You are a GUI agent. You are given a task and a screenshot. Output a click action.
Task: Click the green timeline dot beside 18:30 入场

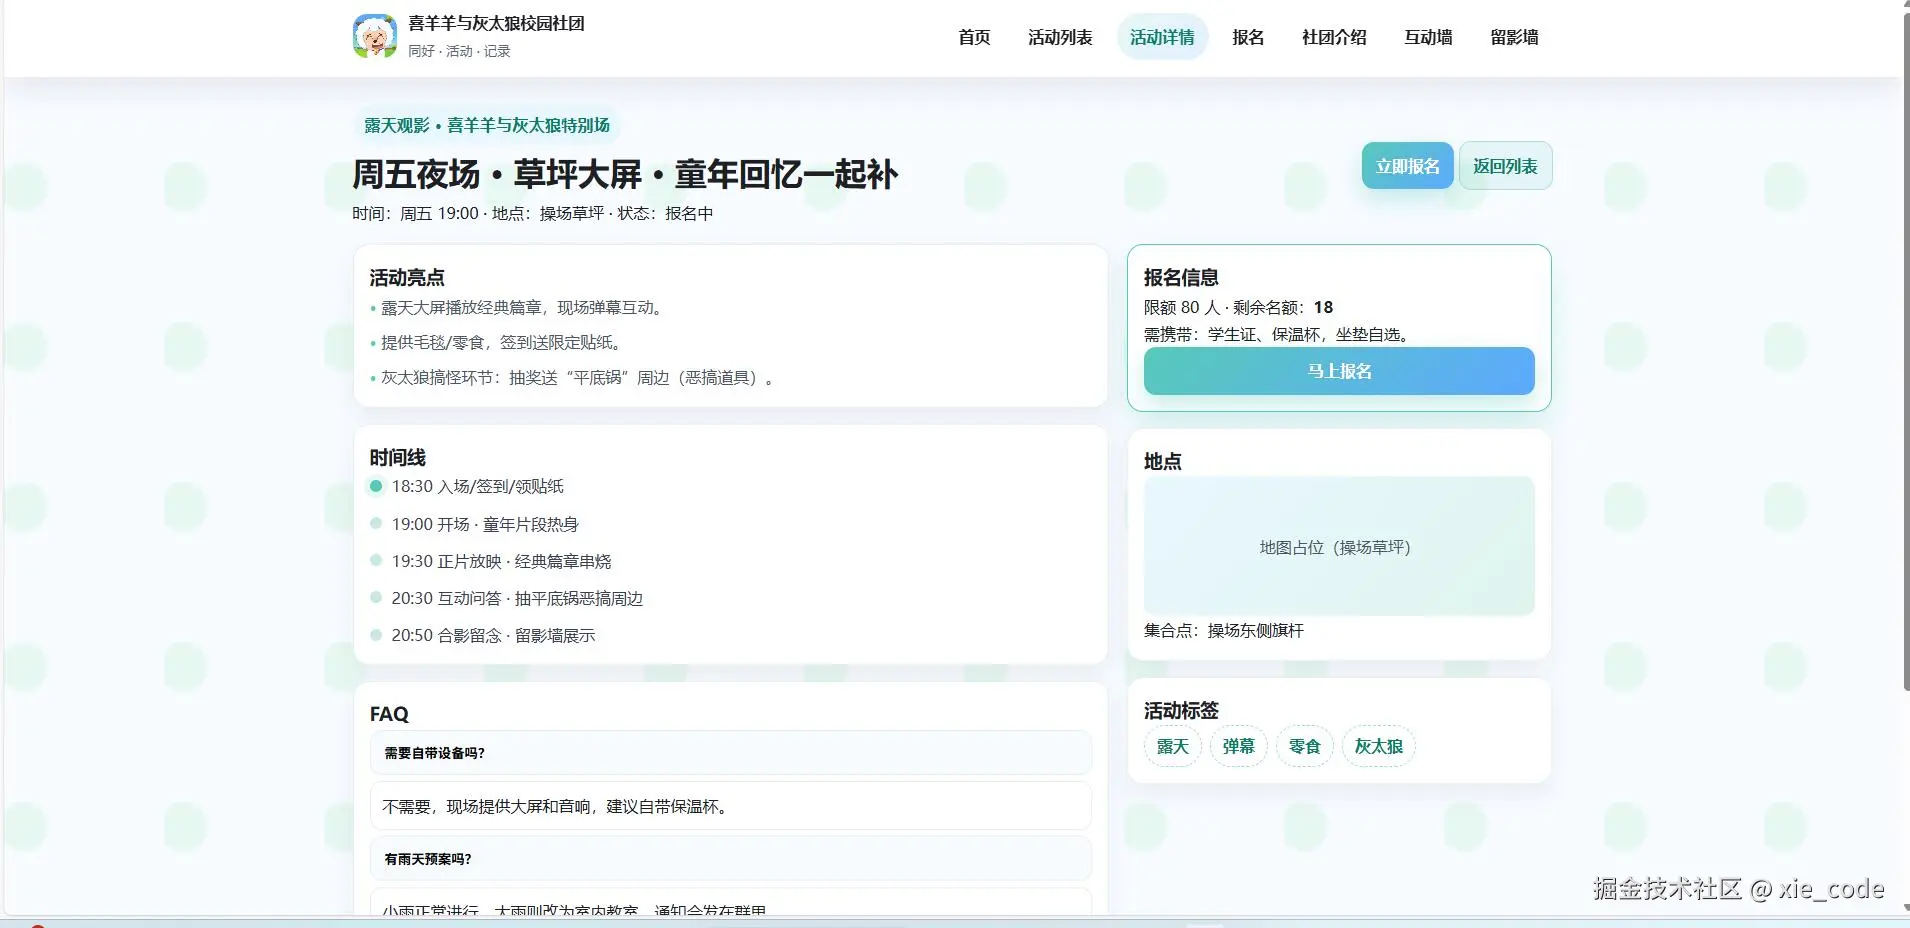click(375, 486)
